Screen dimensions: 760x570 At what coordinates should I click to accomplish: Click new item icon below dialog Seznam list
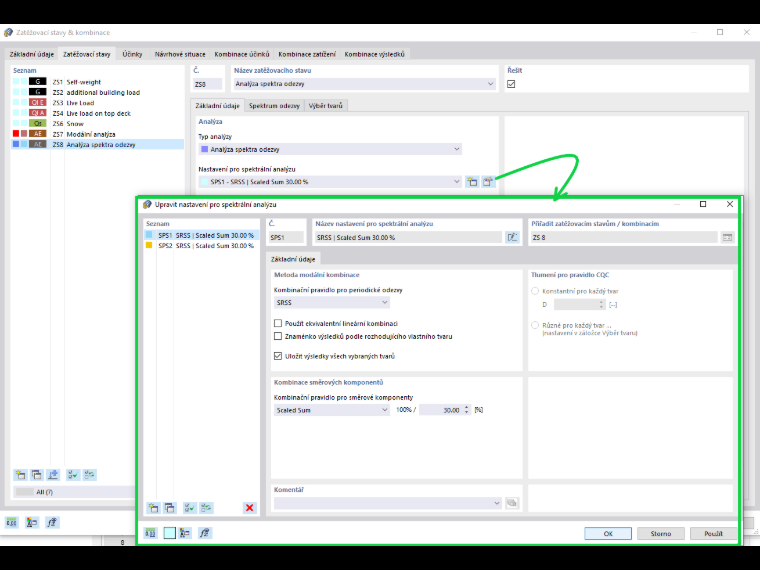tap(153, 507)
